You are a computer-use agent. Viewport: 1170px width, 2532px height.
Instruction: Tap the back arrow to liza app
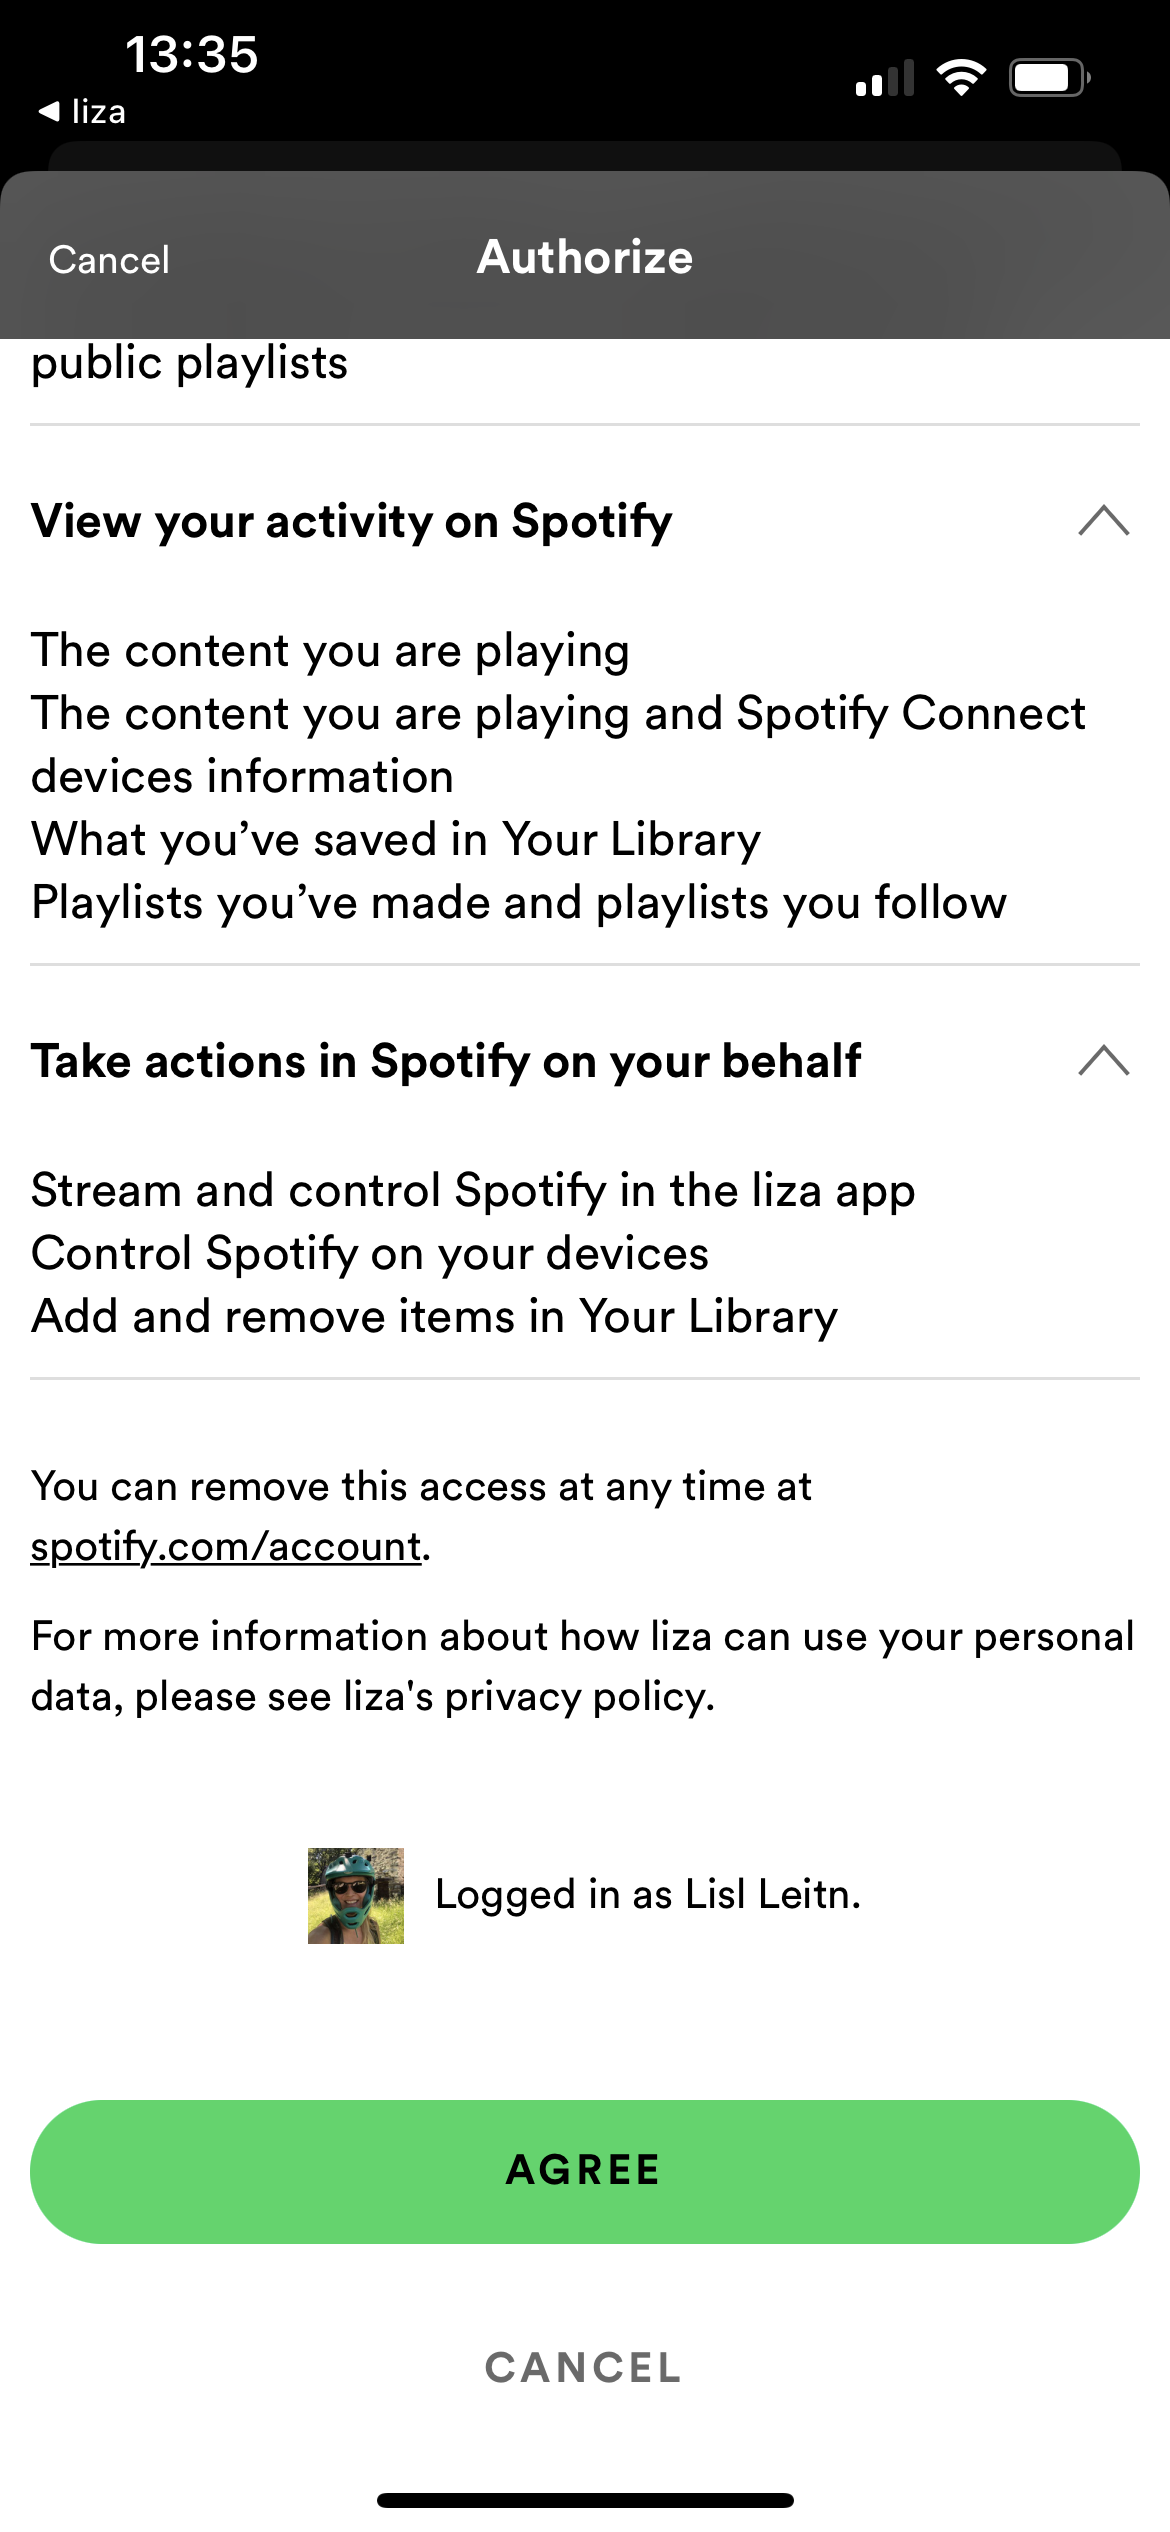click(x=82, y=111)
